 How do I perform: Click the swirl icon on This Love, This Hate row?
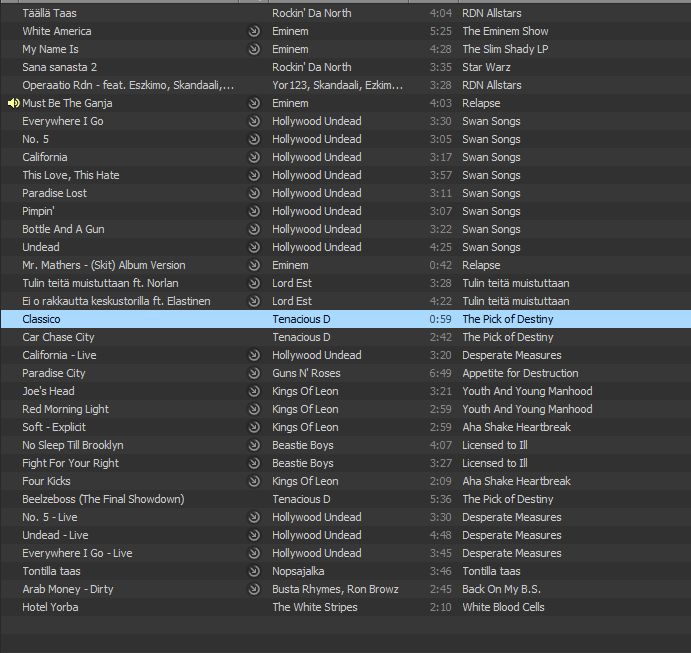click(x=254, y=175)
